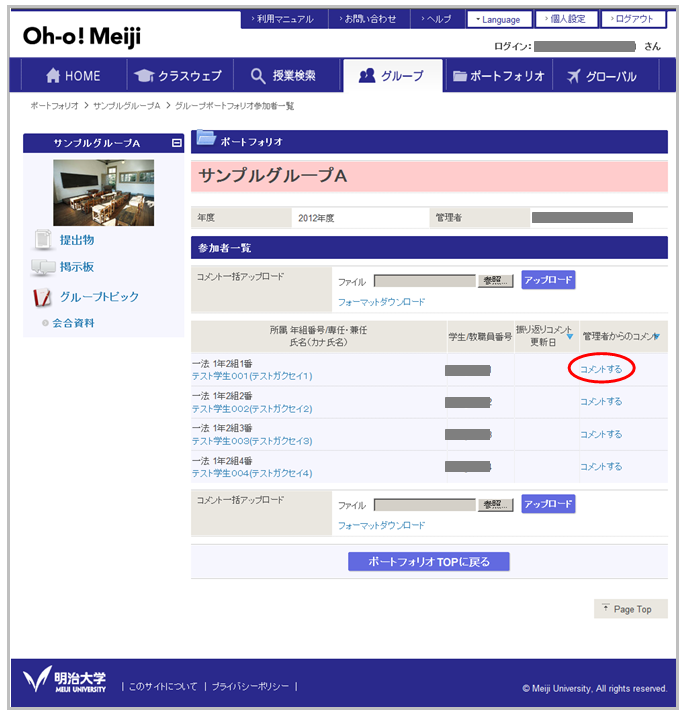Open 会合資料 sidebar link
Viewport: 688px width, 716px height.
click(73, 323)
